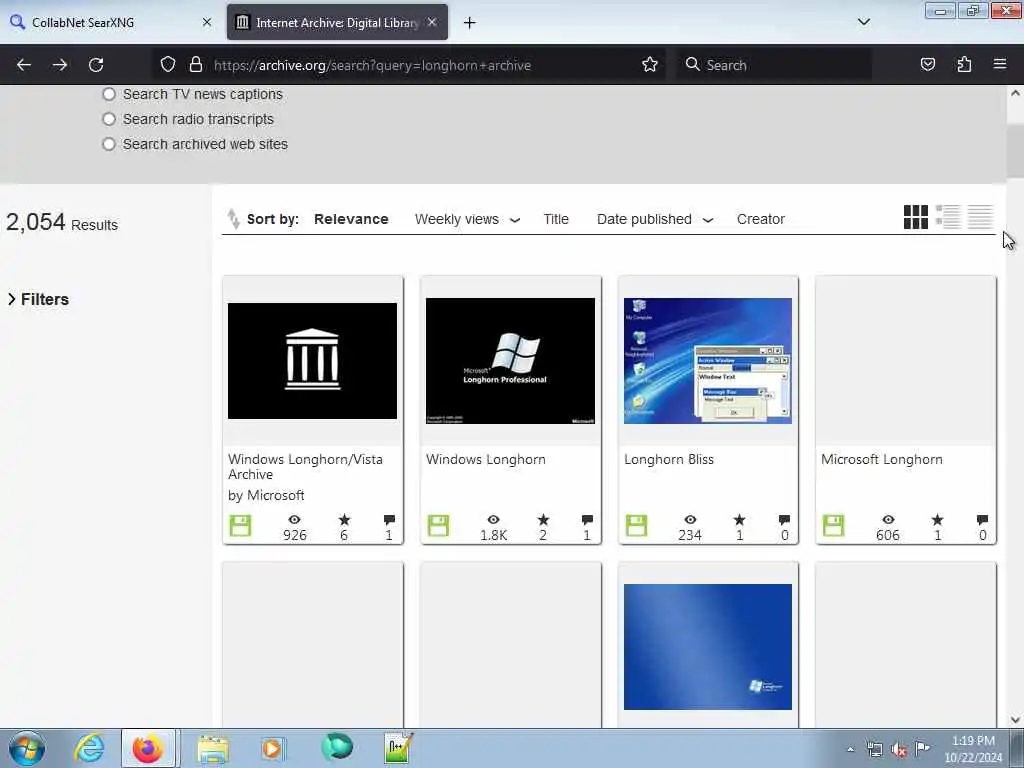Open Longhorn Professional boot screen thumbnail
1024x768 pixels.
tap(510, 360)
